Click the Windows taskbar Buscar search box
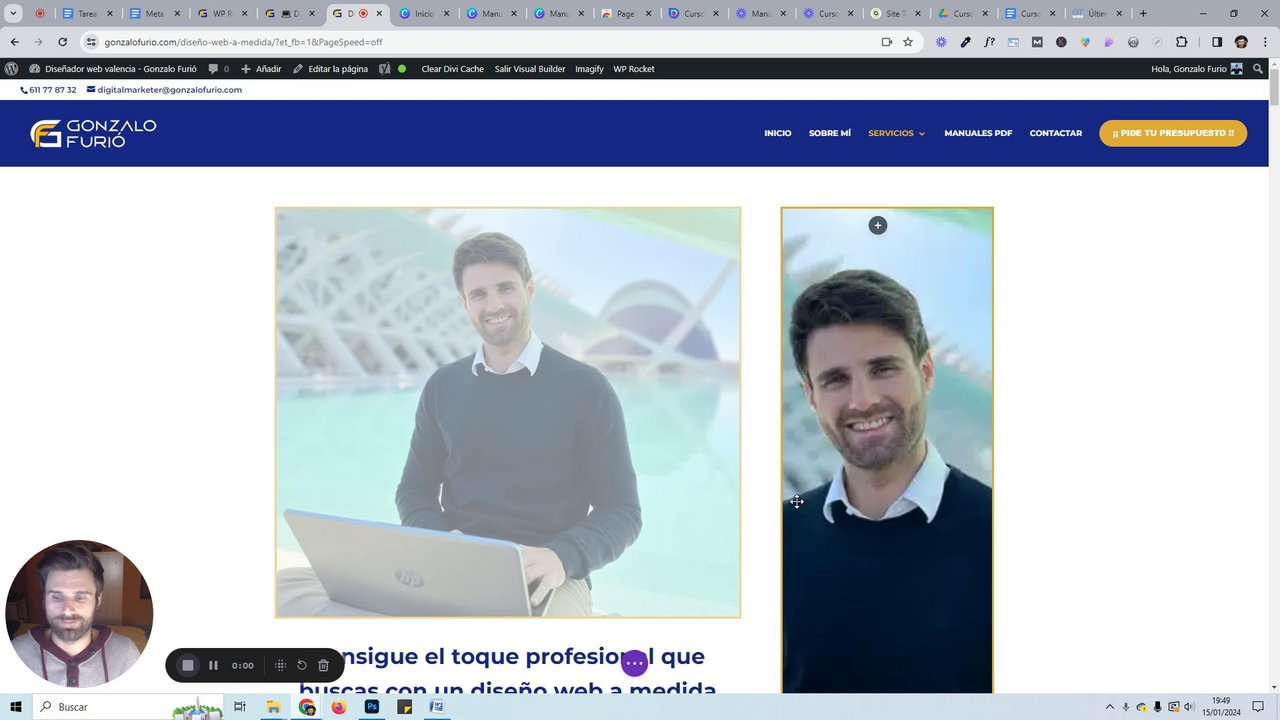The width and height of the screenshot is (1280, 720). coord(128,707)
